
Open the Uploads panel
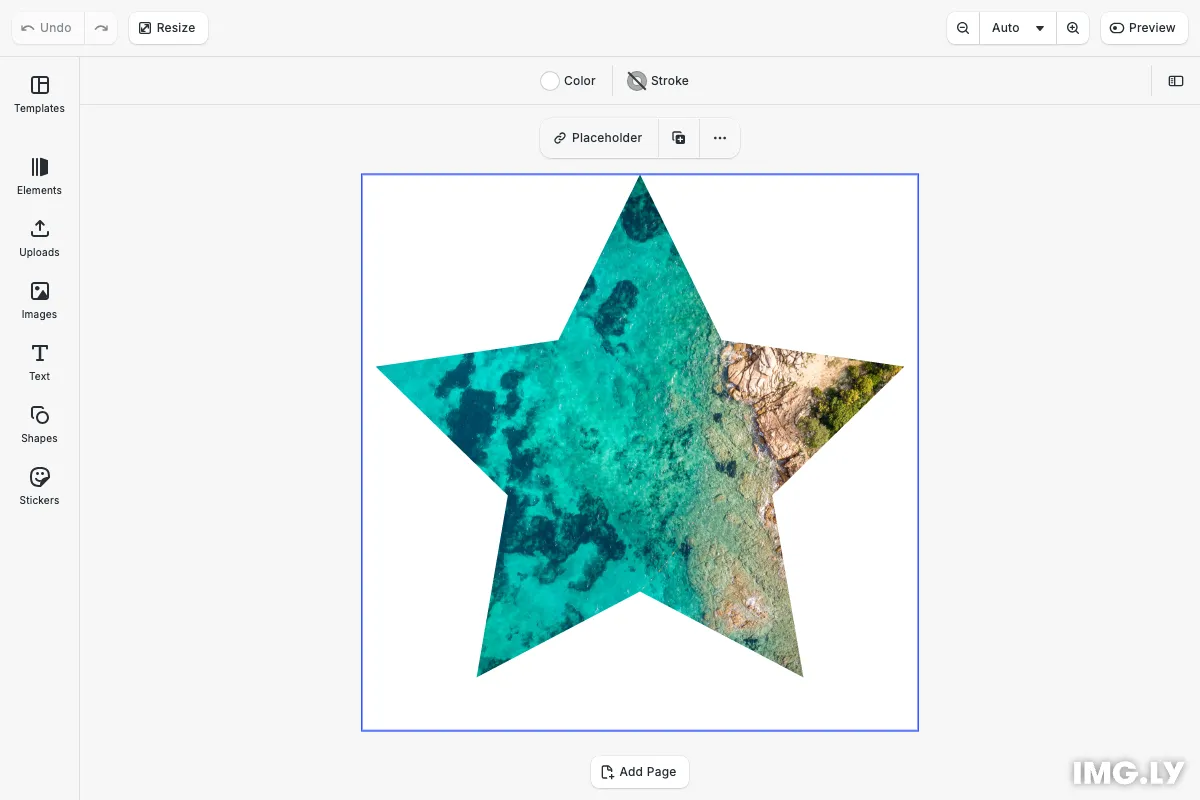click(x=40, y=238)
